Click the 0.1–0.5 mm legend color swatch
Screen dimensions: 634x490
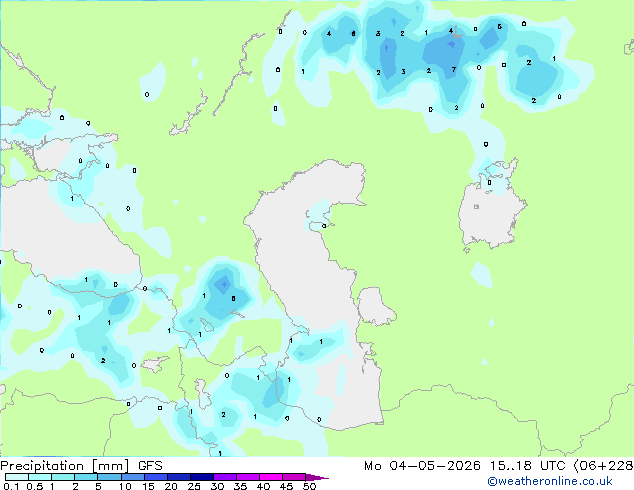click(x=17, y=477)
